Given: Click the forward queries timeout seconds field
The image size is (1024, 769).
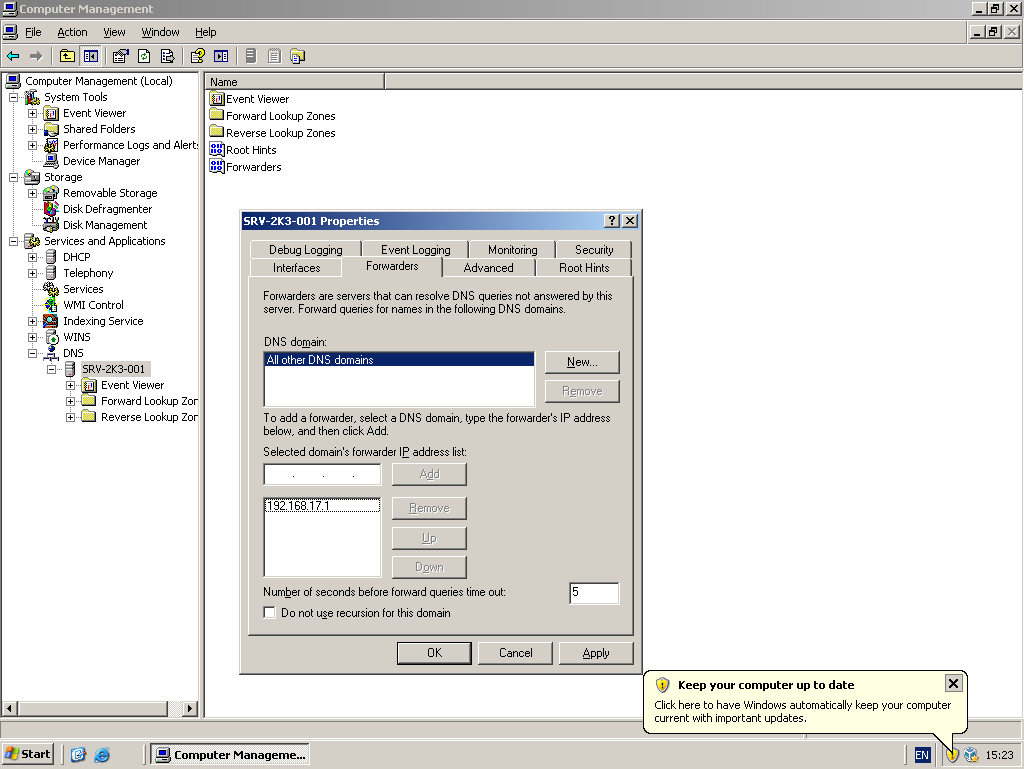Looking at the screenshot, I should tap(594, 593).
